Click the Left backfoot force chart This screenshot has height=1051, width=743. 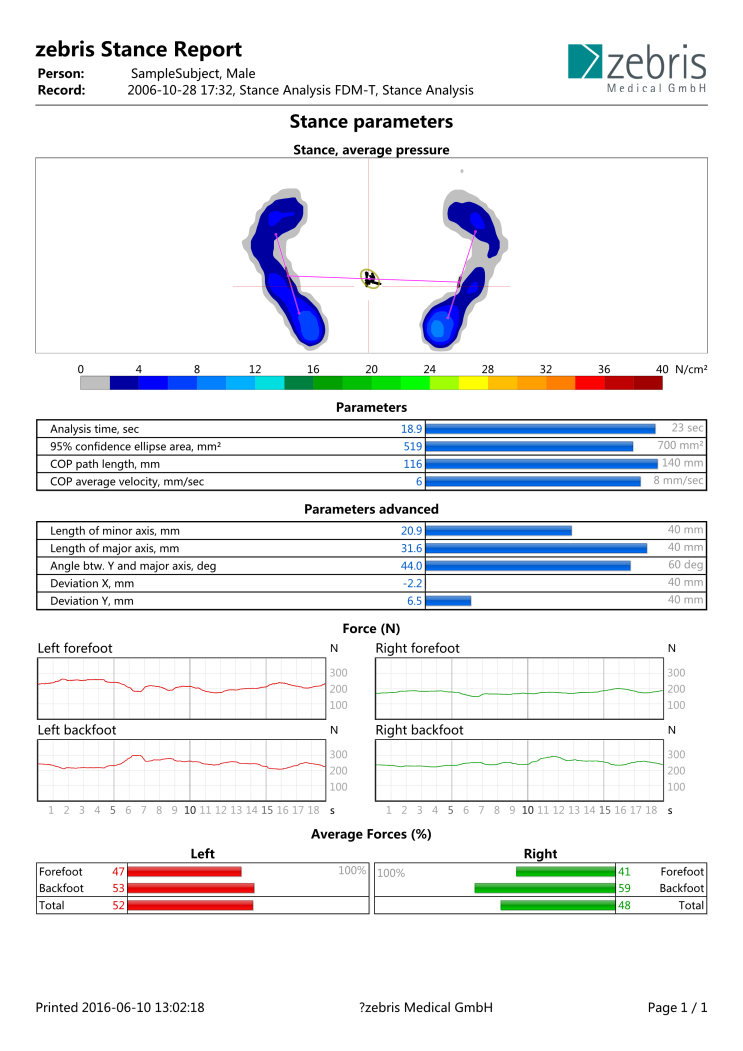pyautogui.click(x=182, y=770)
